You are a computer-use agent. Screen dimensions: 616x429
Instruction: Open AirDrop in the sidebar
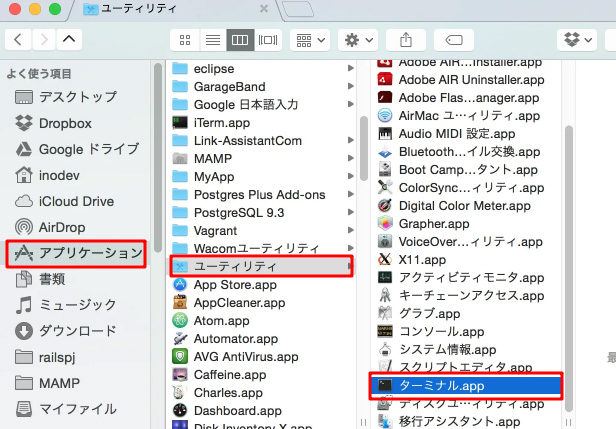point(50,227)
